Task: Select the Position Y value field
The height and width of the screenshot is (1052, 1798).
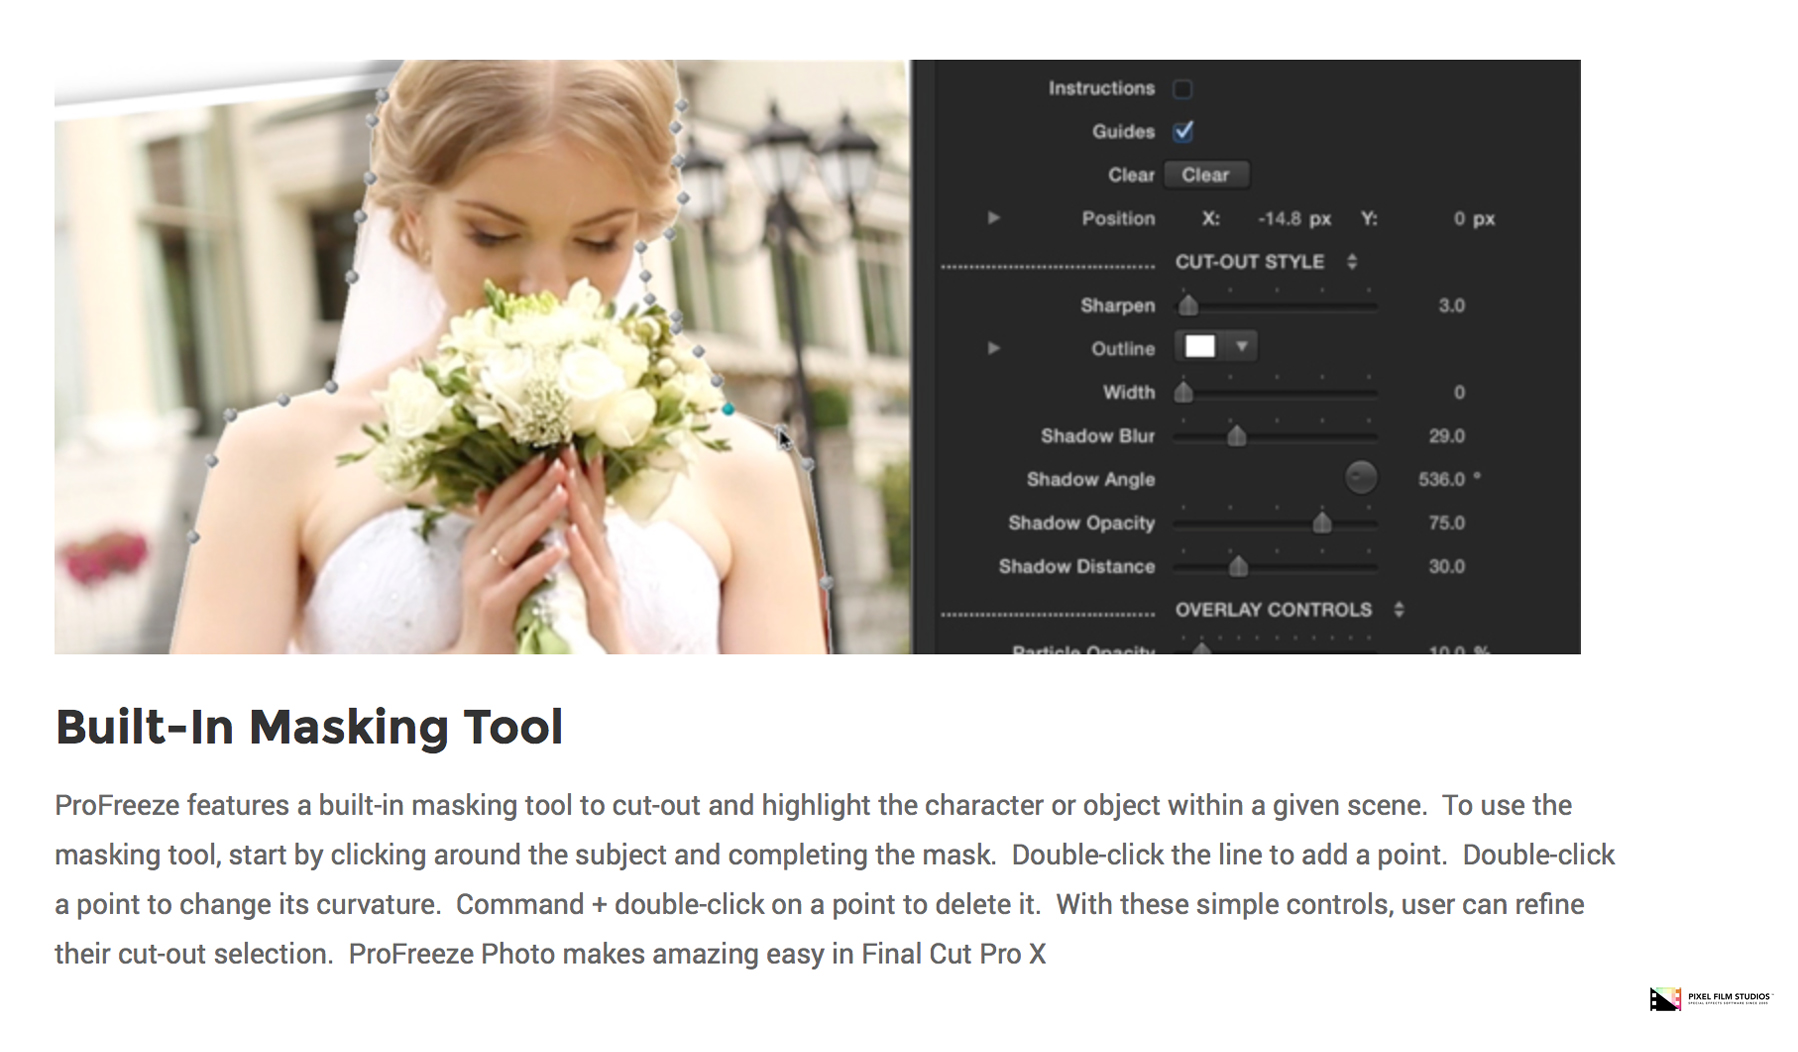Action: tap(1473, 219)
